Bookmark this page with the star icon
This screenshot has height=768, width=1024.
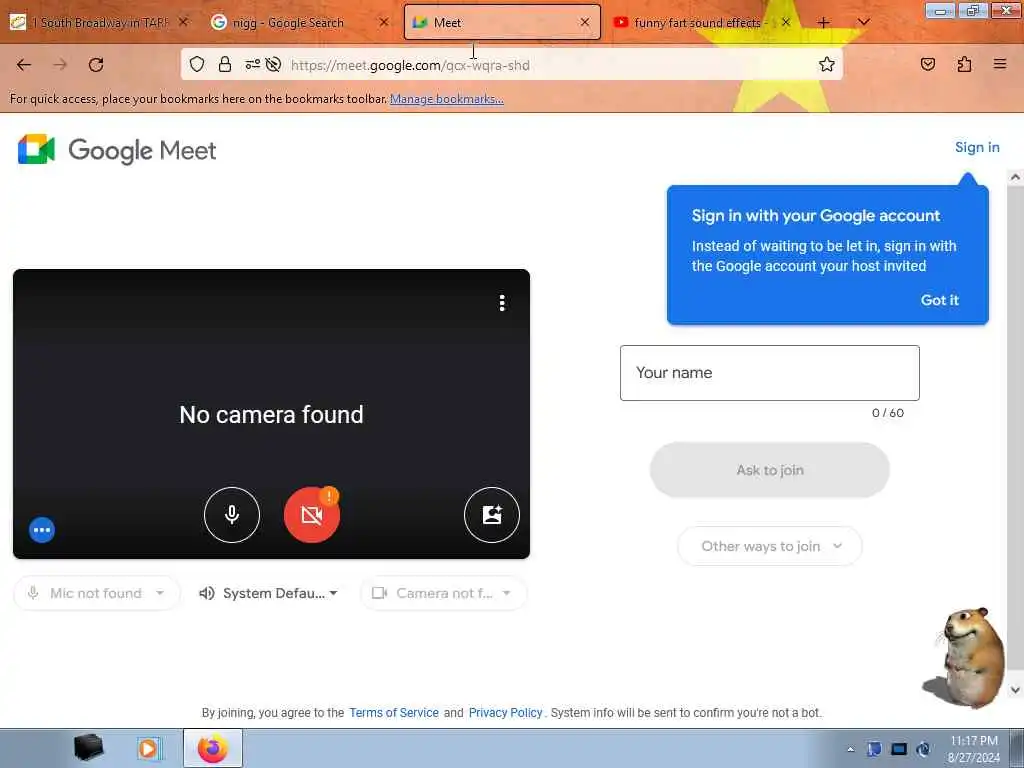[827, 64]
